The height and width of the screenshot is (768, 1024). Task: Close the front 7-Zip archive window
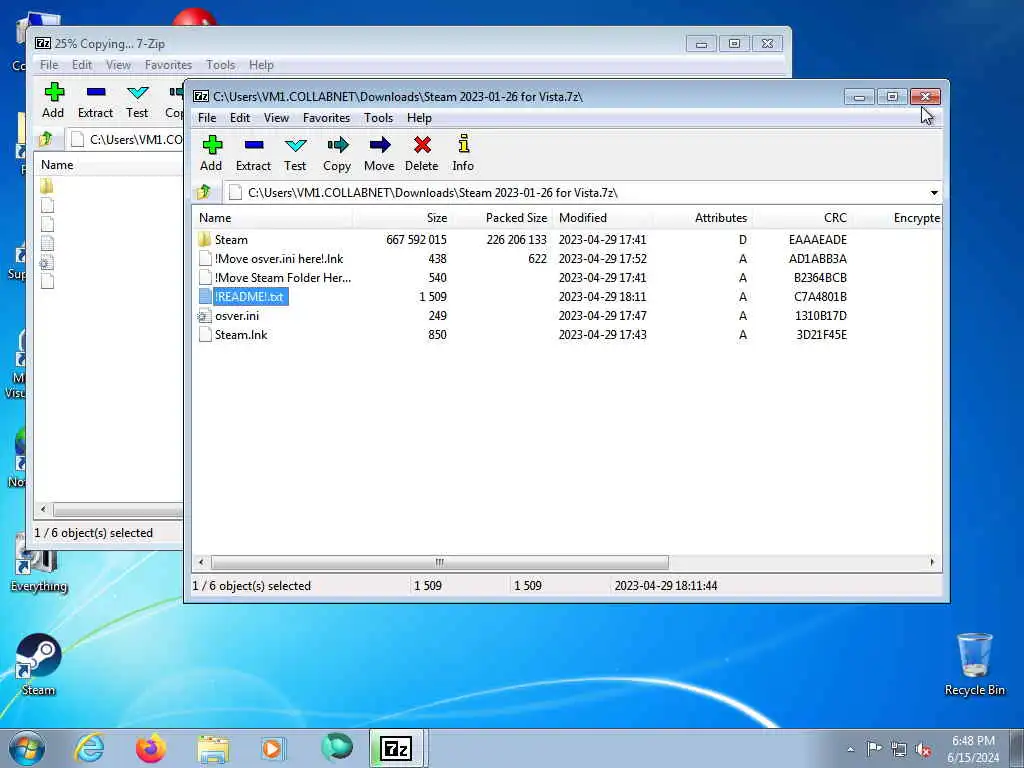point(925,97)
